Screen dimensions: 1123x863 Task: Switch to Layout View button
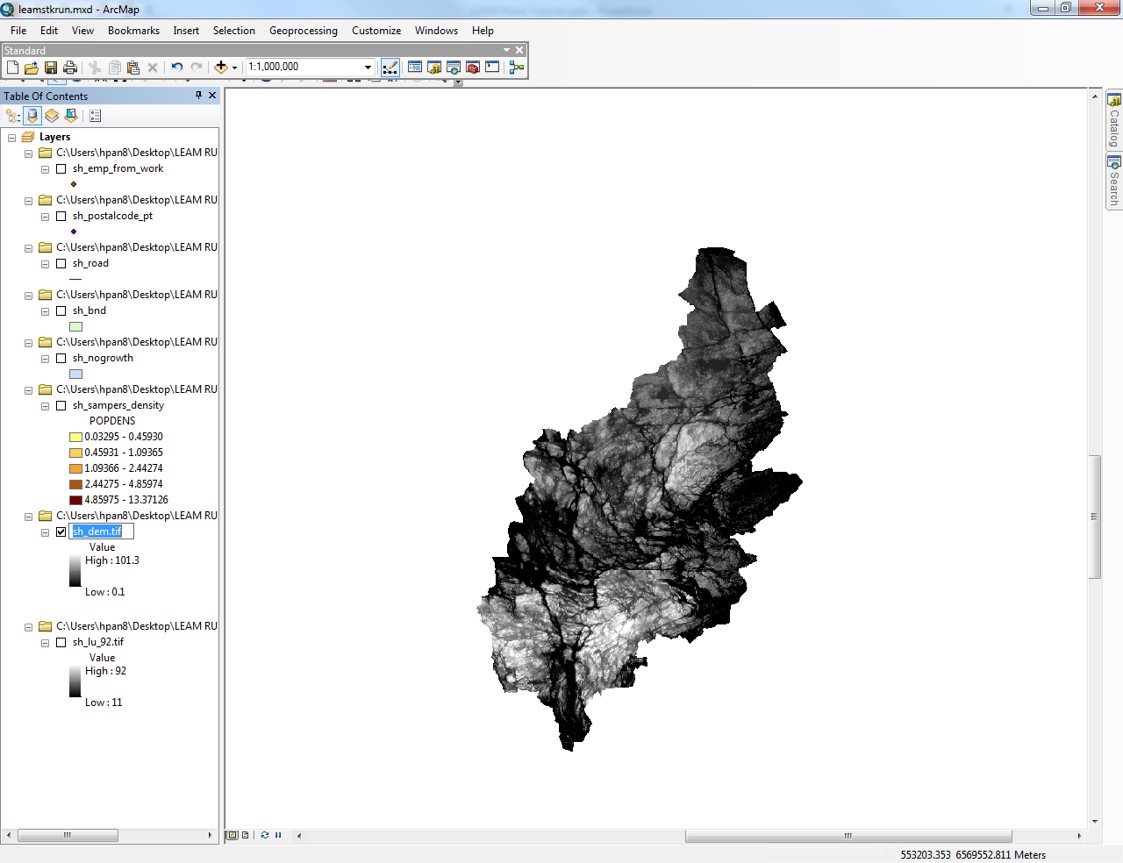coord(245,835)
